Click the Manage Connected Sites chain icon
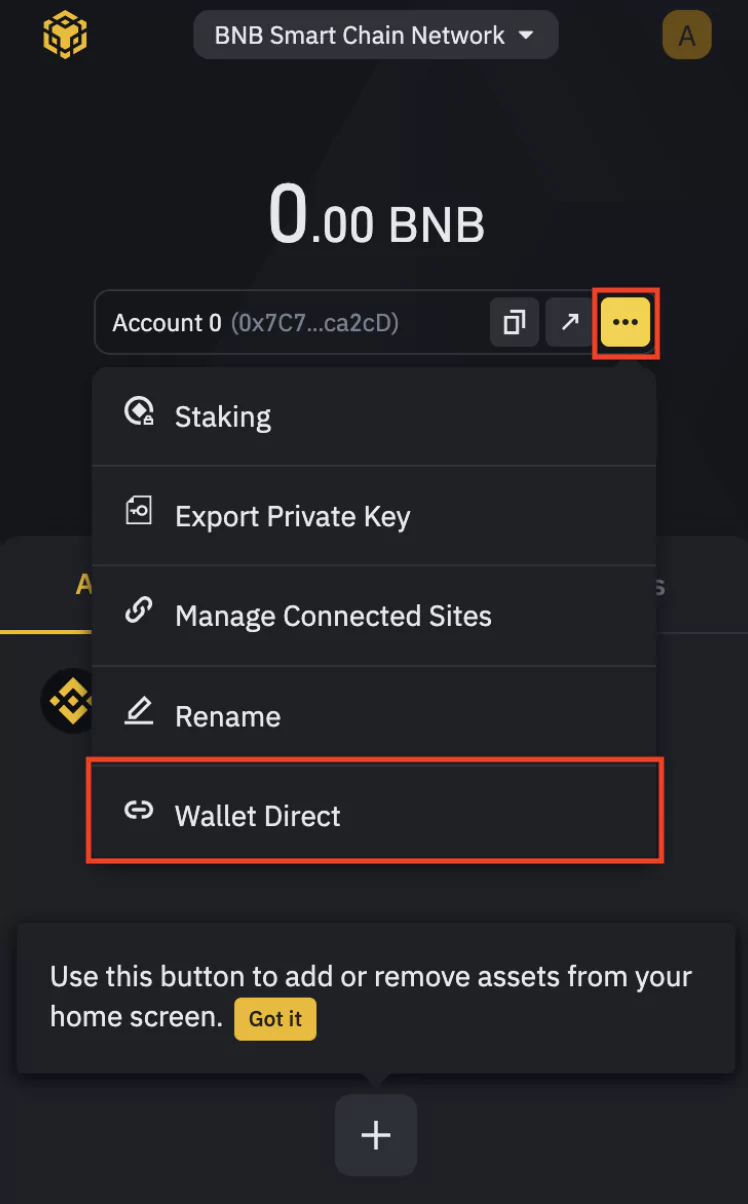The height and width of the screenshot is (1204, 748). pos(138,612)
